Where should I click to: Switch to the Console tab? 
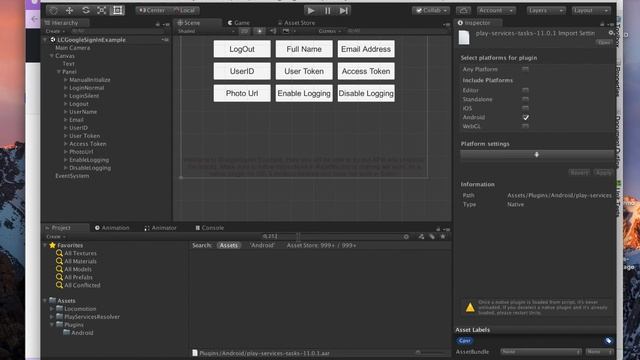(209, 228)
